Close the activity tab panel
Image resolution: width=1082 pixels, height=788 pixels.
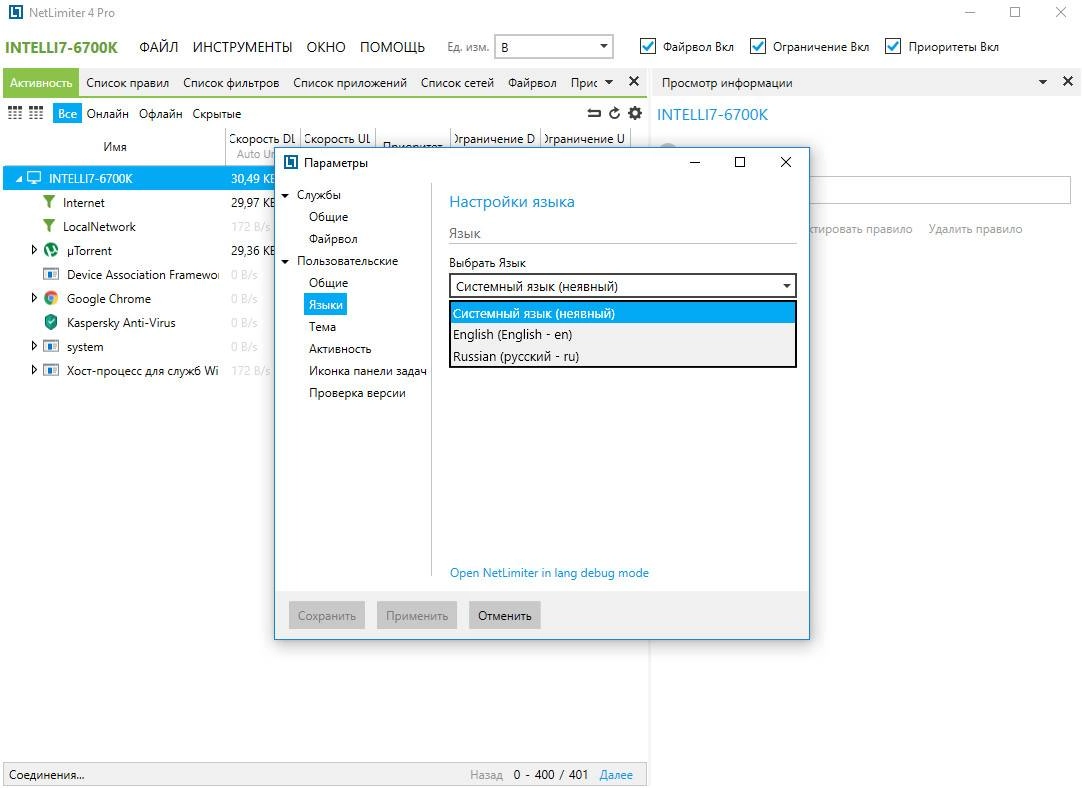tap(634, 82)
